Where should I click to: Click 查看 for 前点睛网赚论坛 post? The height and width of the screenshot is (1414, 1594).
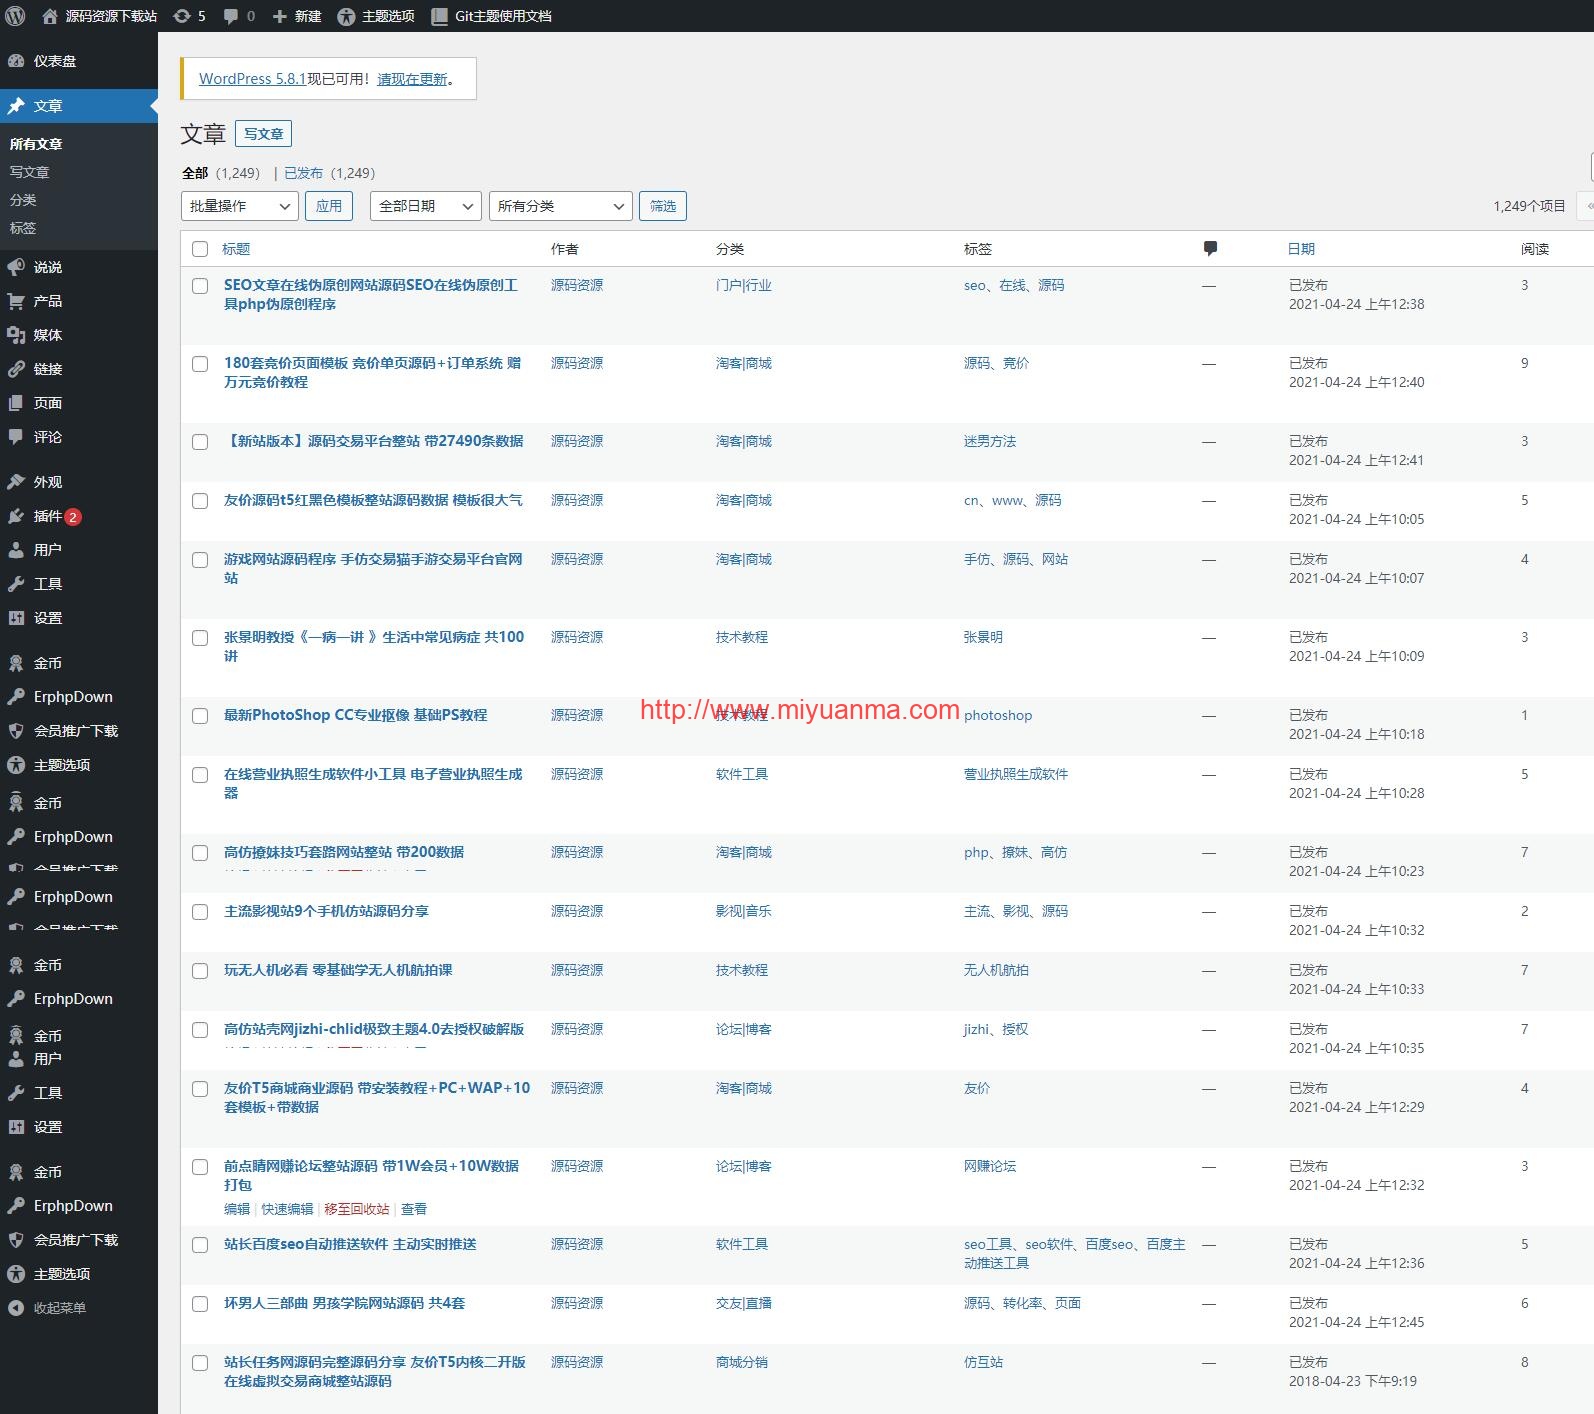(x=414, y=1209)
